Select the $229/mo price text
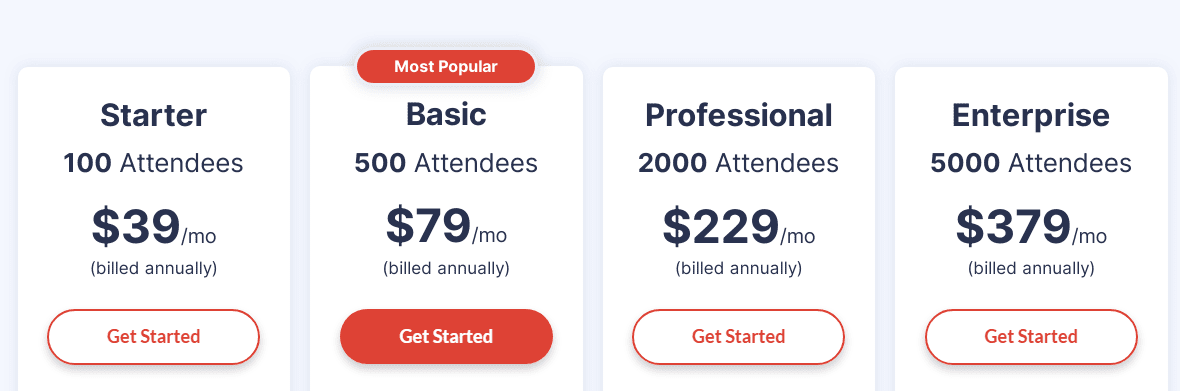The width and height of the screenshot is (1180, 391). [738, 227]
